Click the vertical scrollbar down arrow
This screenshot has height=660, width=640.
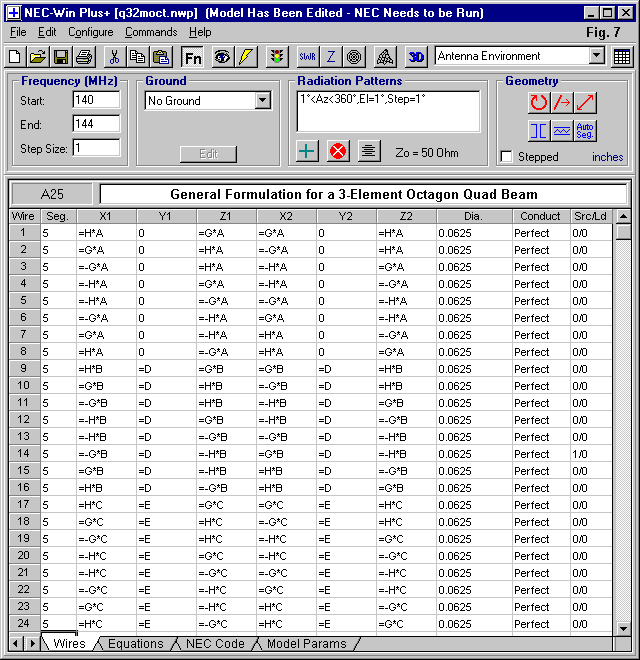tap(623, 625)
